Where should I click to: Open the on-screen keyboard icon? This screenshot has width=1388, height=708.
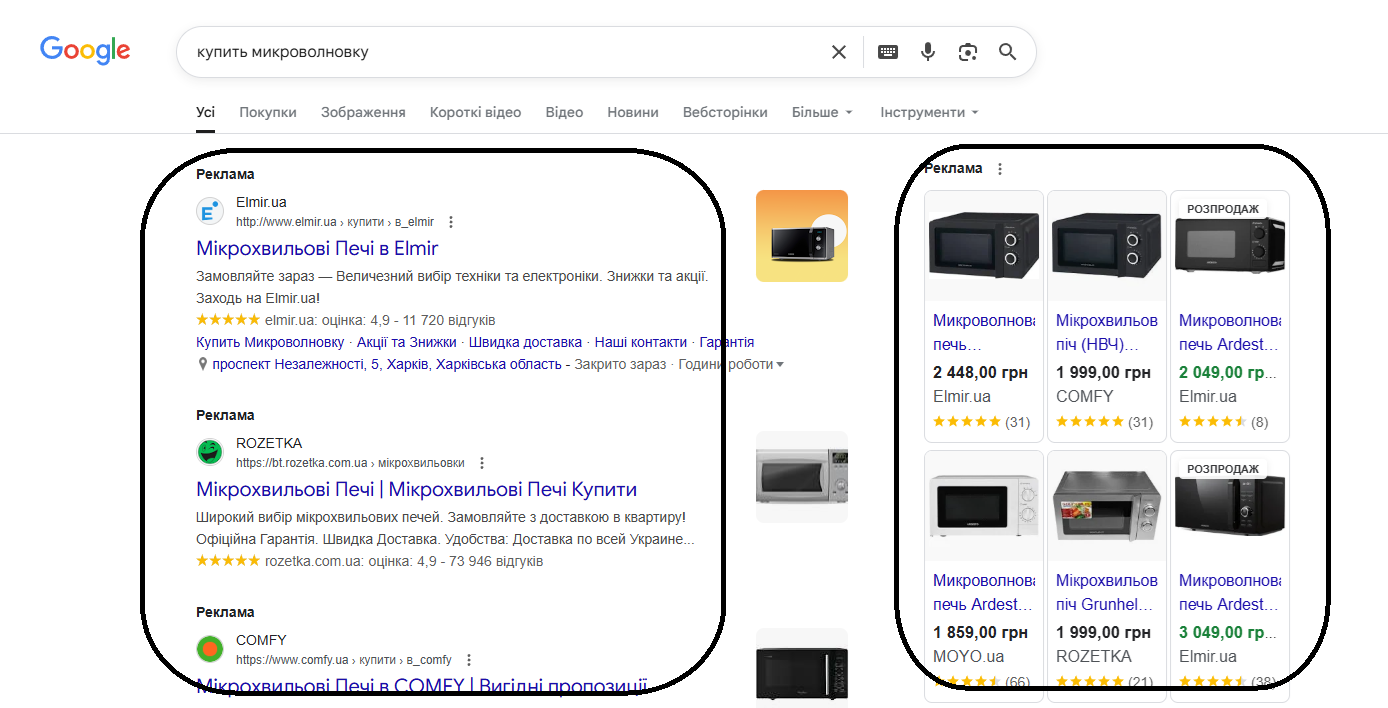click(888, 52)
